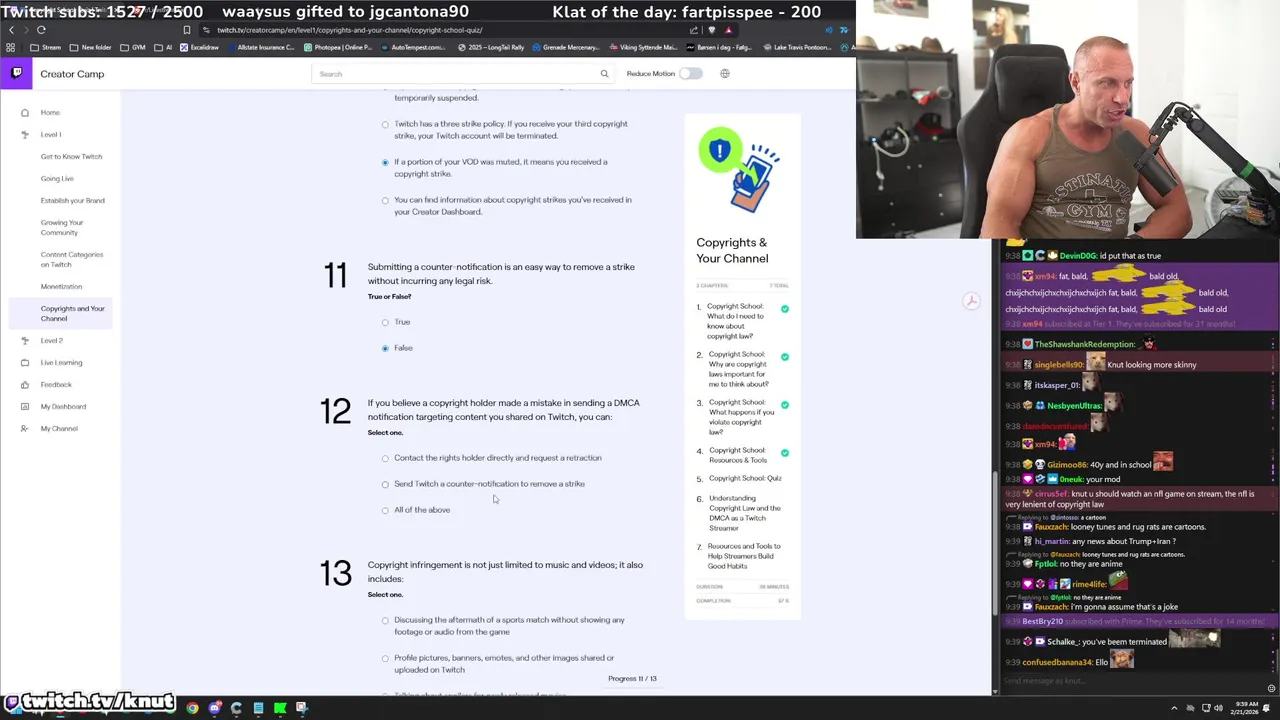
Task: Select 'Contact the rights holder directly' option
Action: coord(385,458)
